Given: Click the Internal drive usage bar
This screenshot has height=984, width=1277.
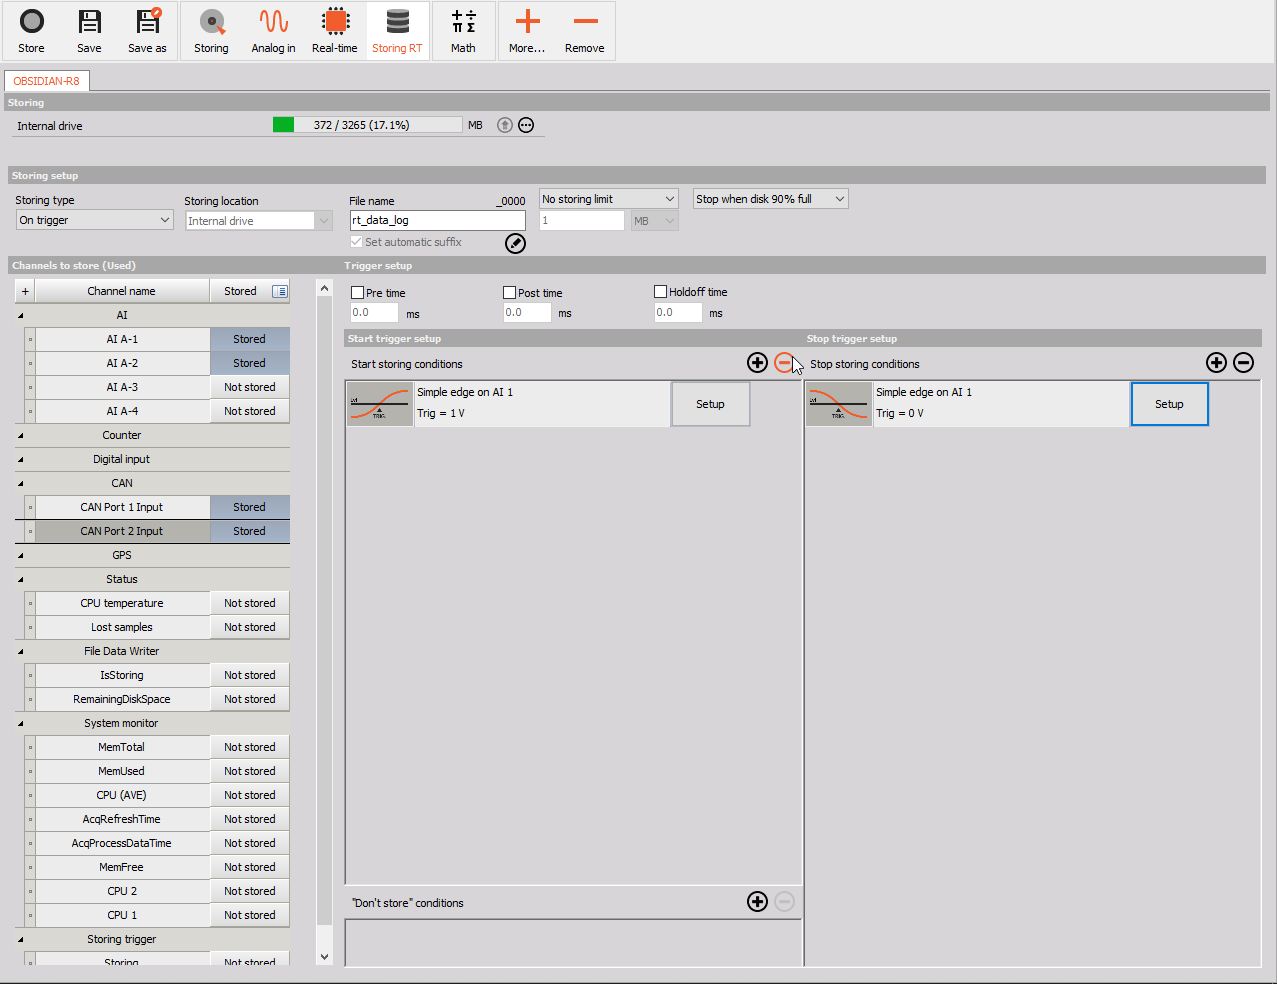Looking at the screenshot, I should 367,124.
